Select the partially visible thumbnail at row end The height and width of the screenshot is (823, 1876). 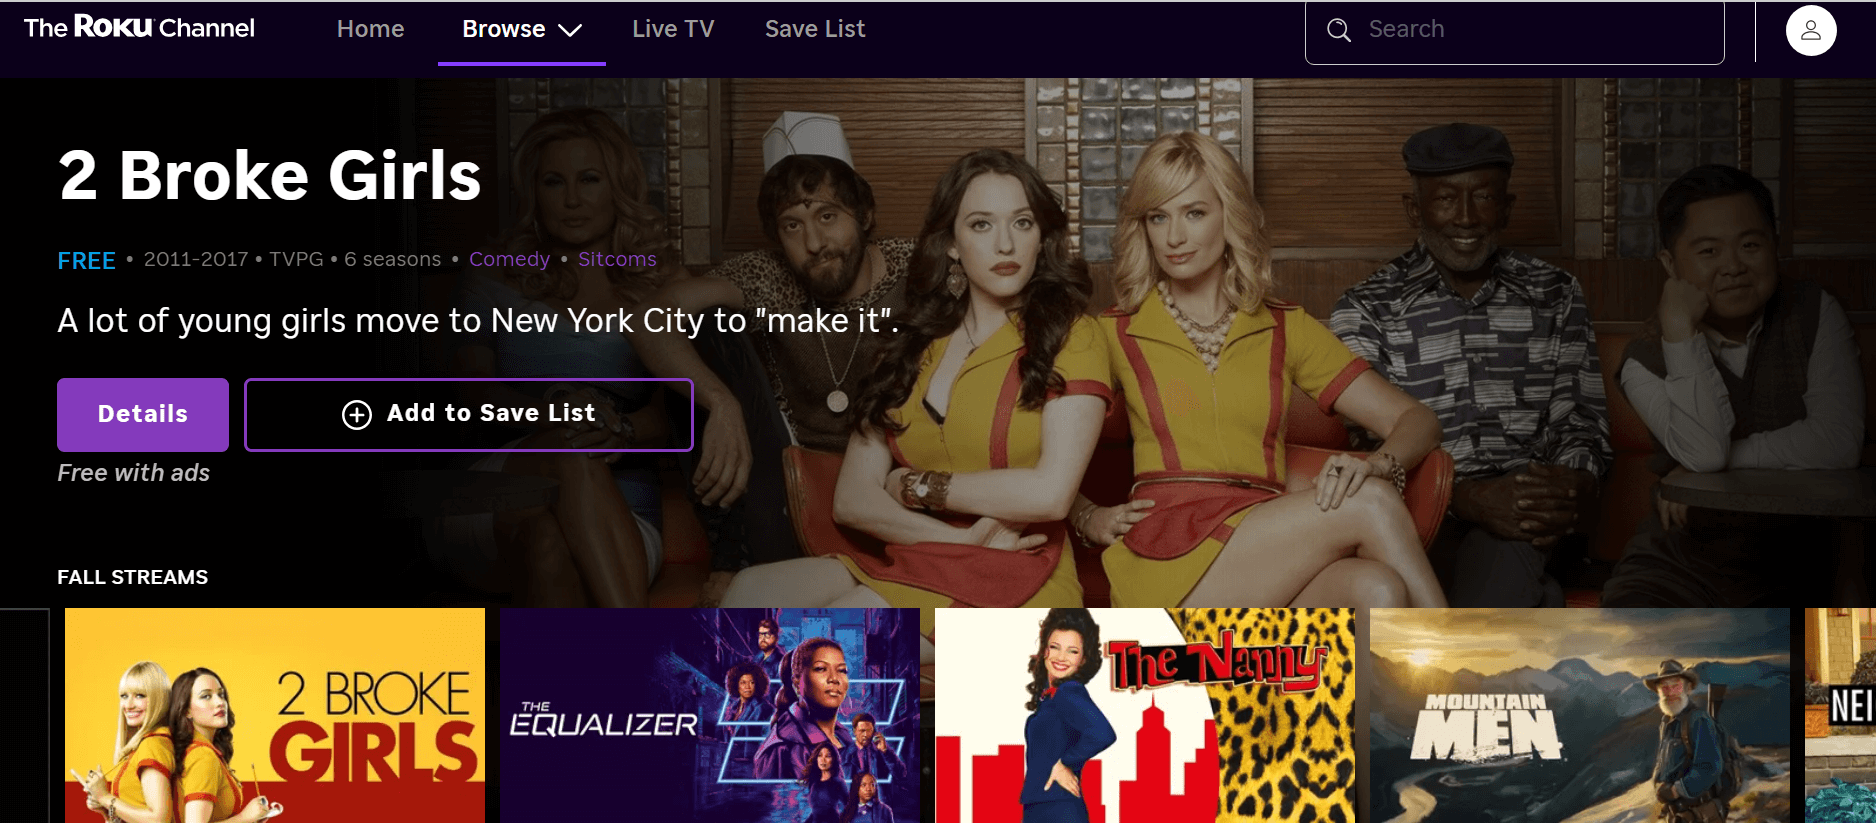click(1840, 715)
